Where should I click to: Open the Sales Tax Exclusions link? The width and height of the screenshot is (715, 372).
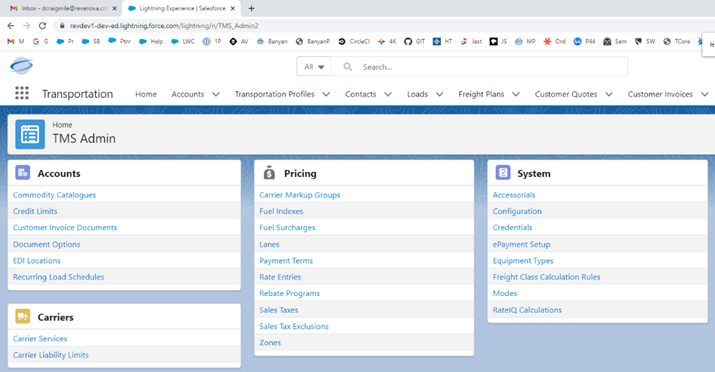point(294,326)
